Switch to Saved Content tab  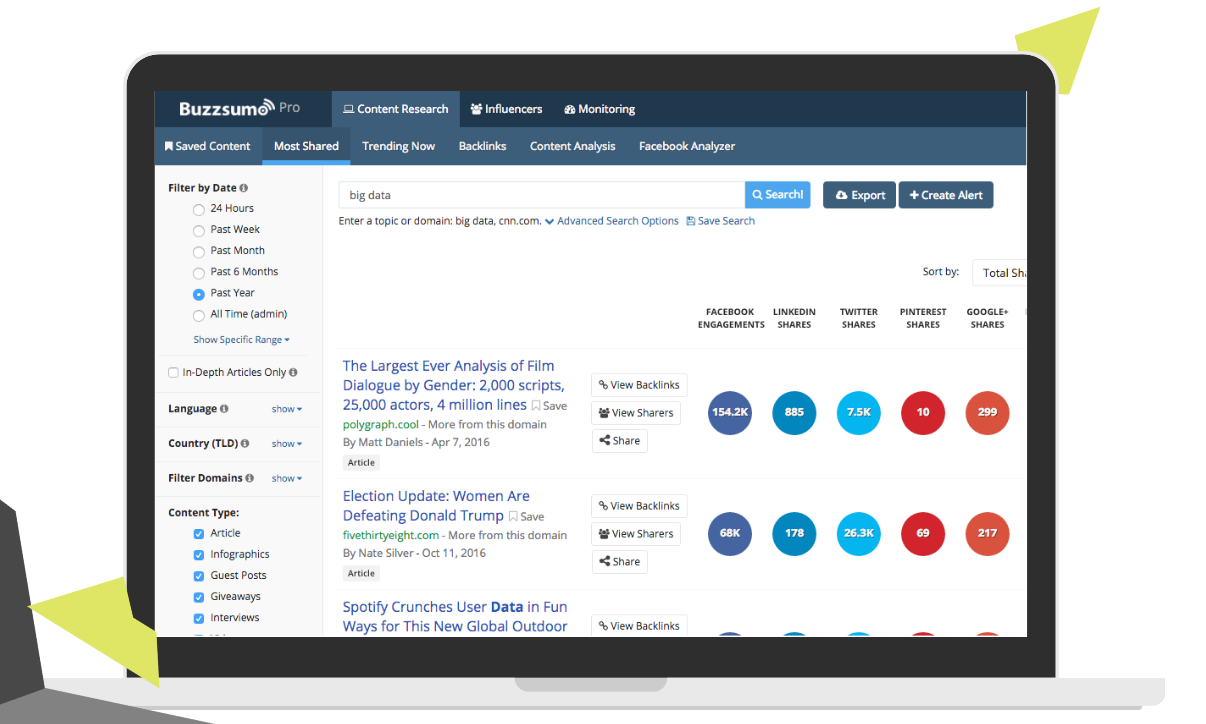[x=207, y=146]
